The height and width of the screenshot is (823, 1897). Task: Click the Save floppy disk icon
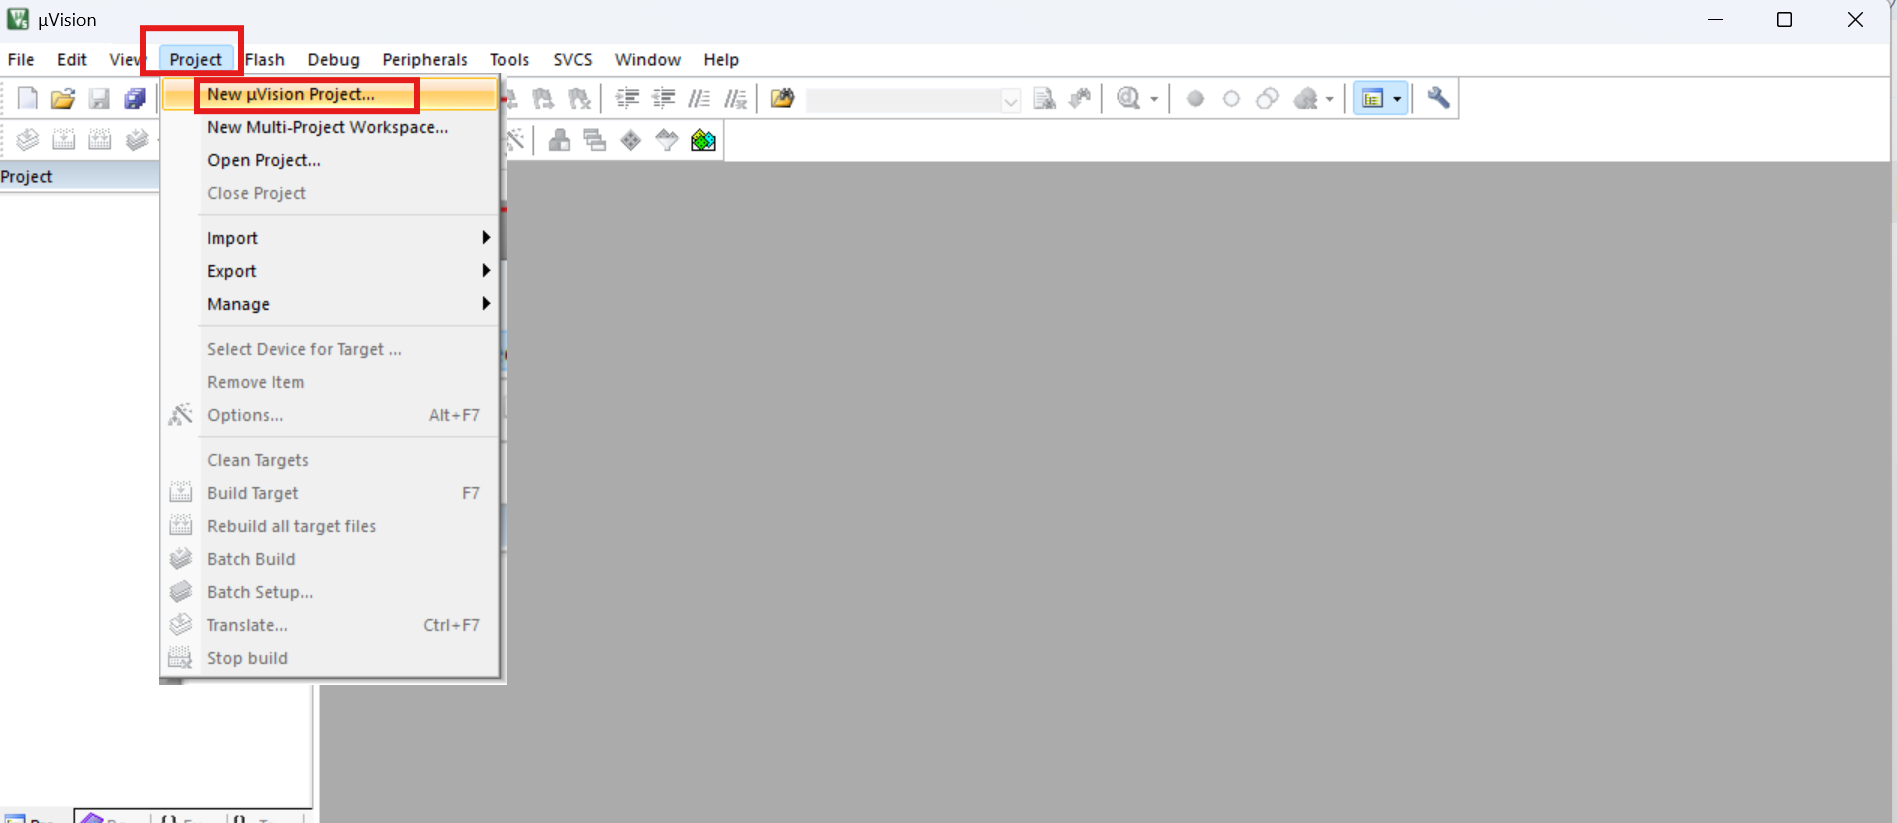(x=99, y=98)
